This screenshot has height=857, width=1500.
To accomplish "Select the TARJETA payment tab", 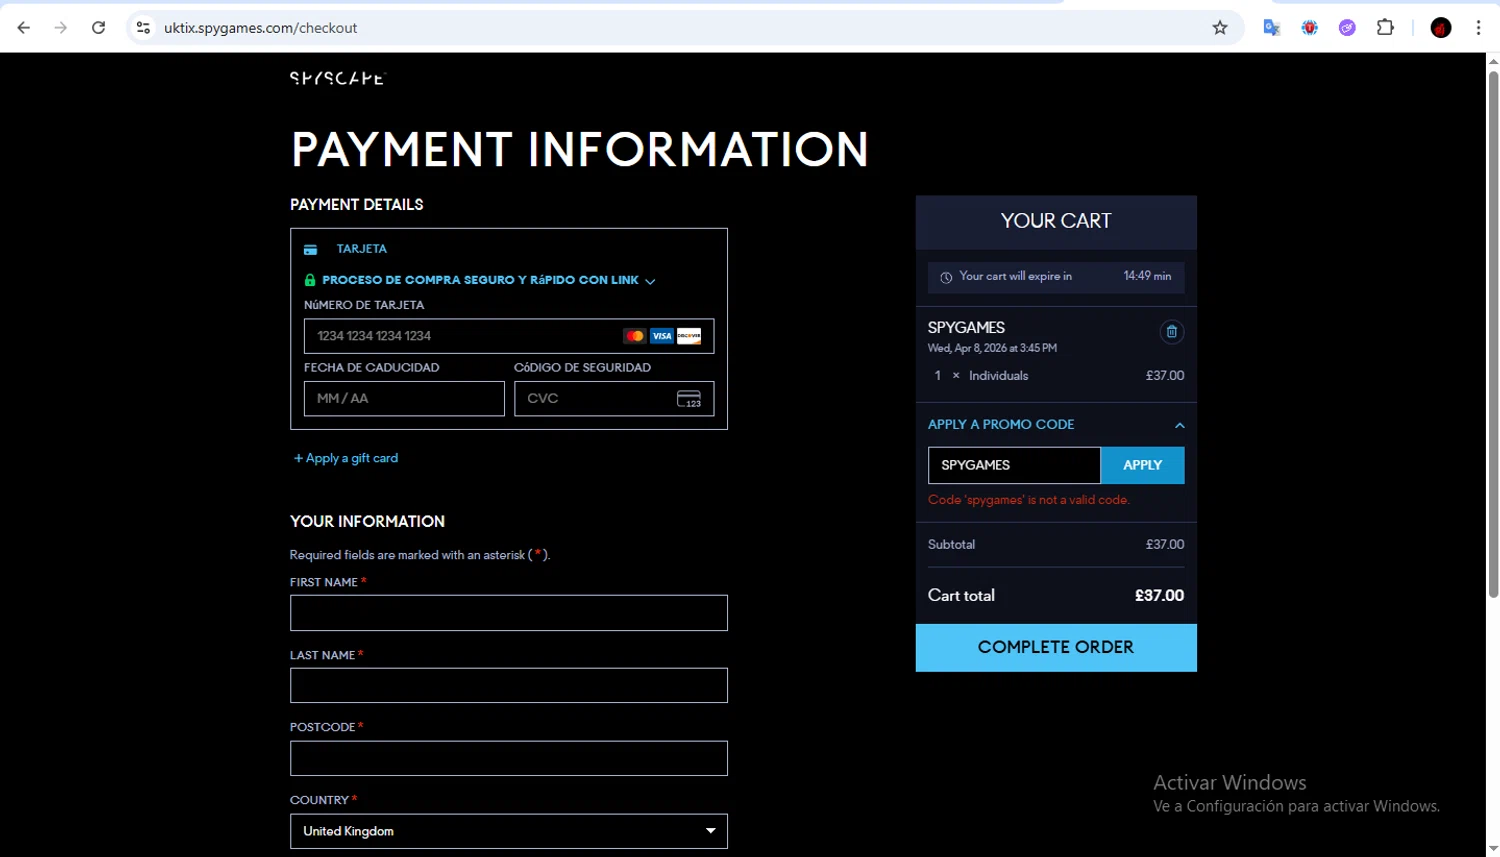I will (x=362, y=249).
